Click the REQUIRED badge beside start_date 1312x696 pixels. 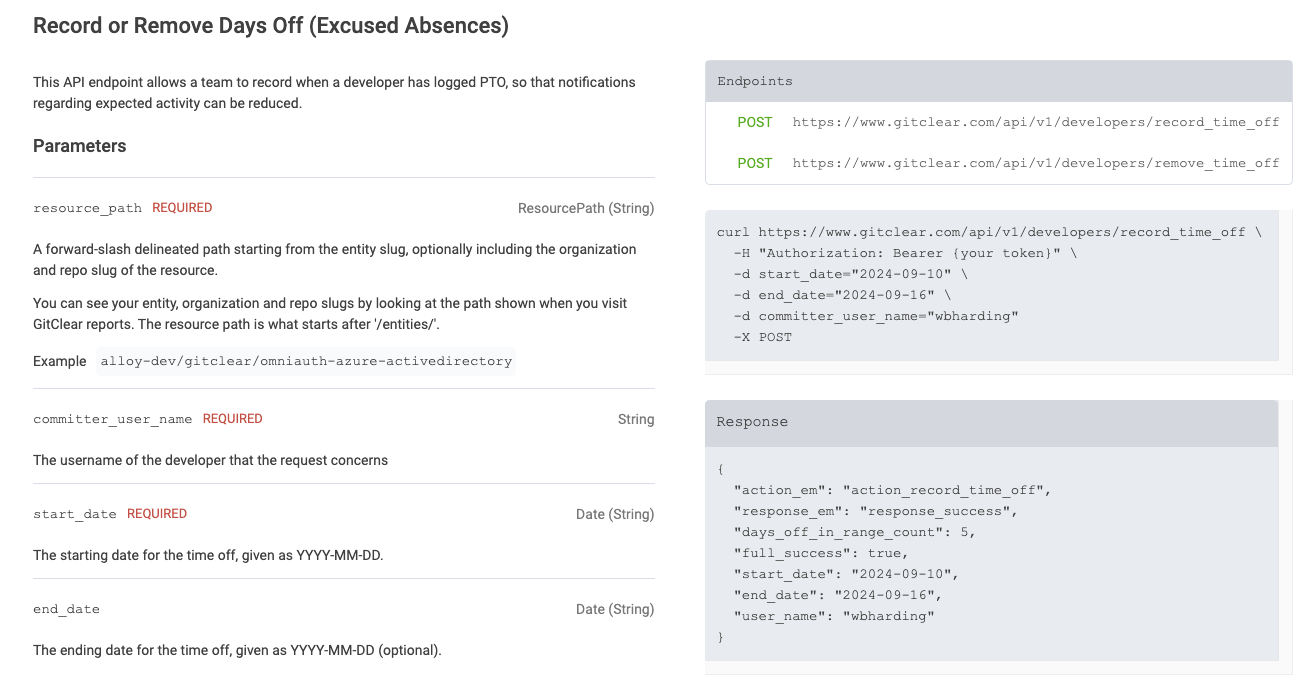click(157, 514)
